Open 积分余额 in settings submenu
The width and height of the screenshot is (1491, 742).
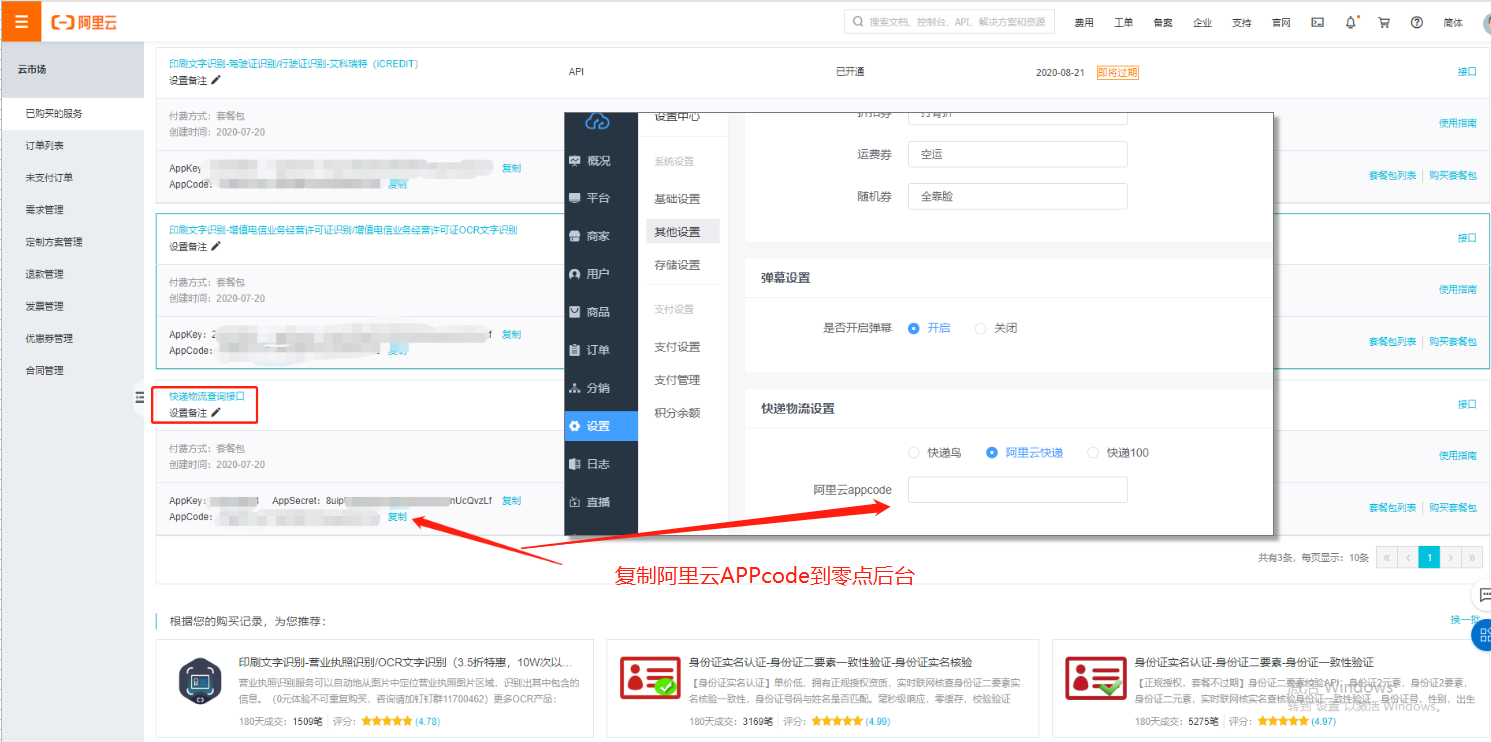pyautogui.click(x=677, y=413)
